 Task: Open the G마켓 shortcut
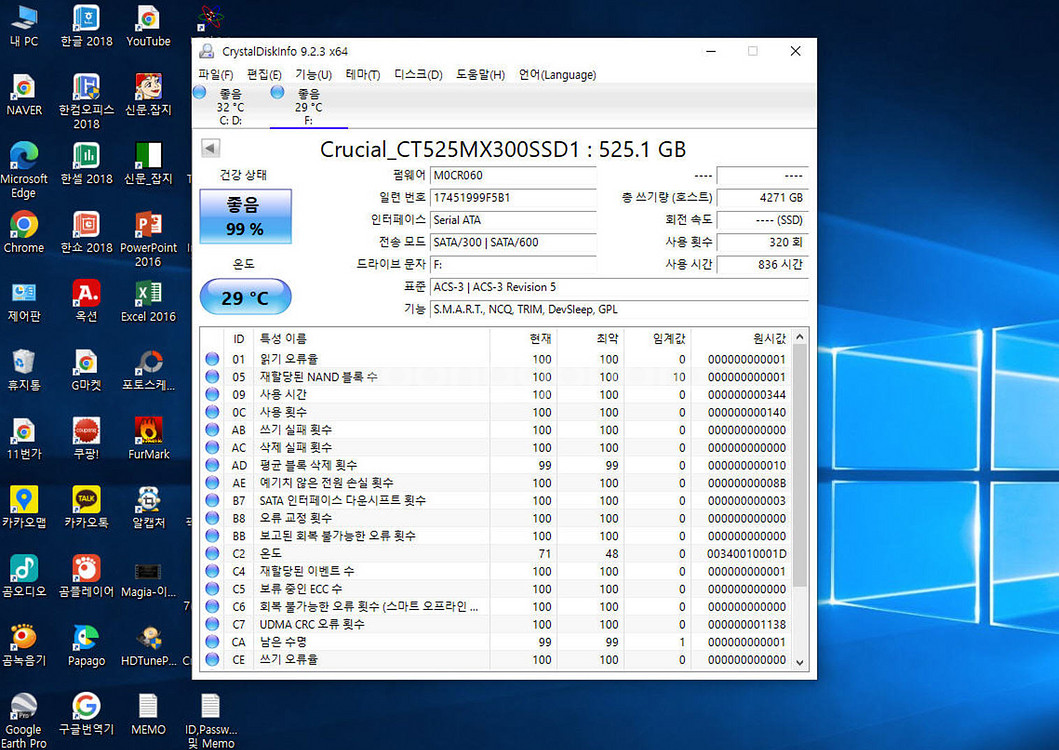pos(86,370)
